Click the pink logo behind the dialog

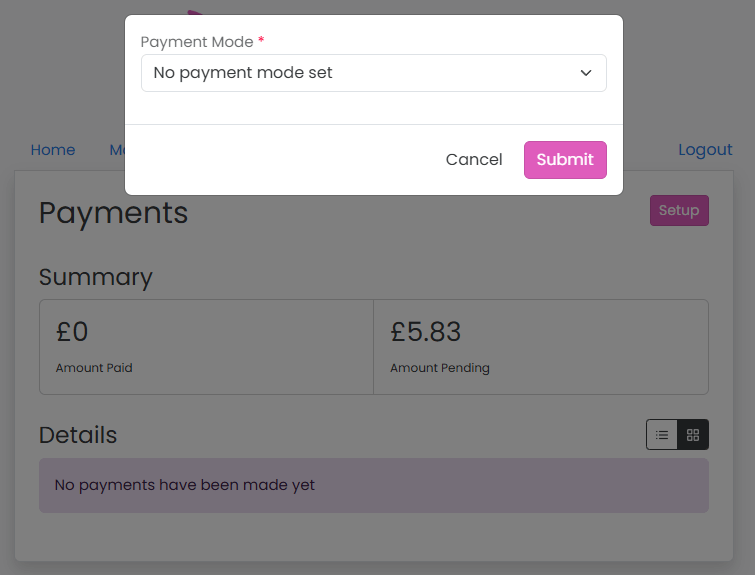click(x=195, y=13)
